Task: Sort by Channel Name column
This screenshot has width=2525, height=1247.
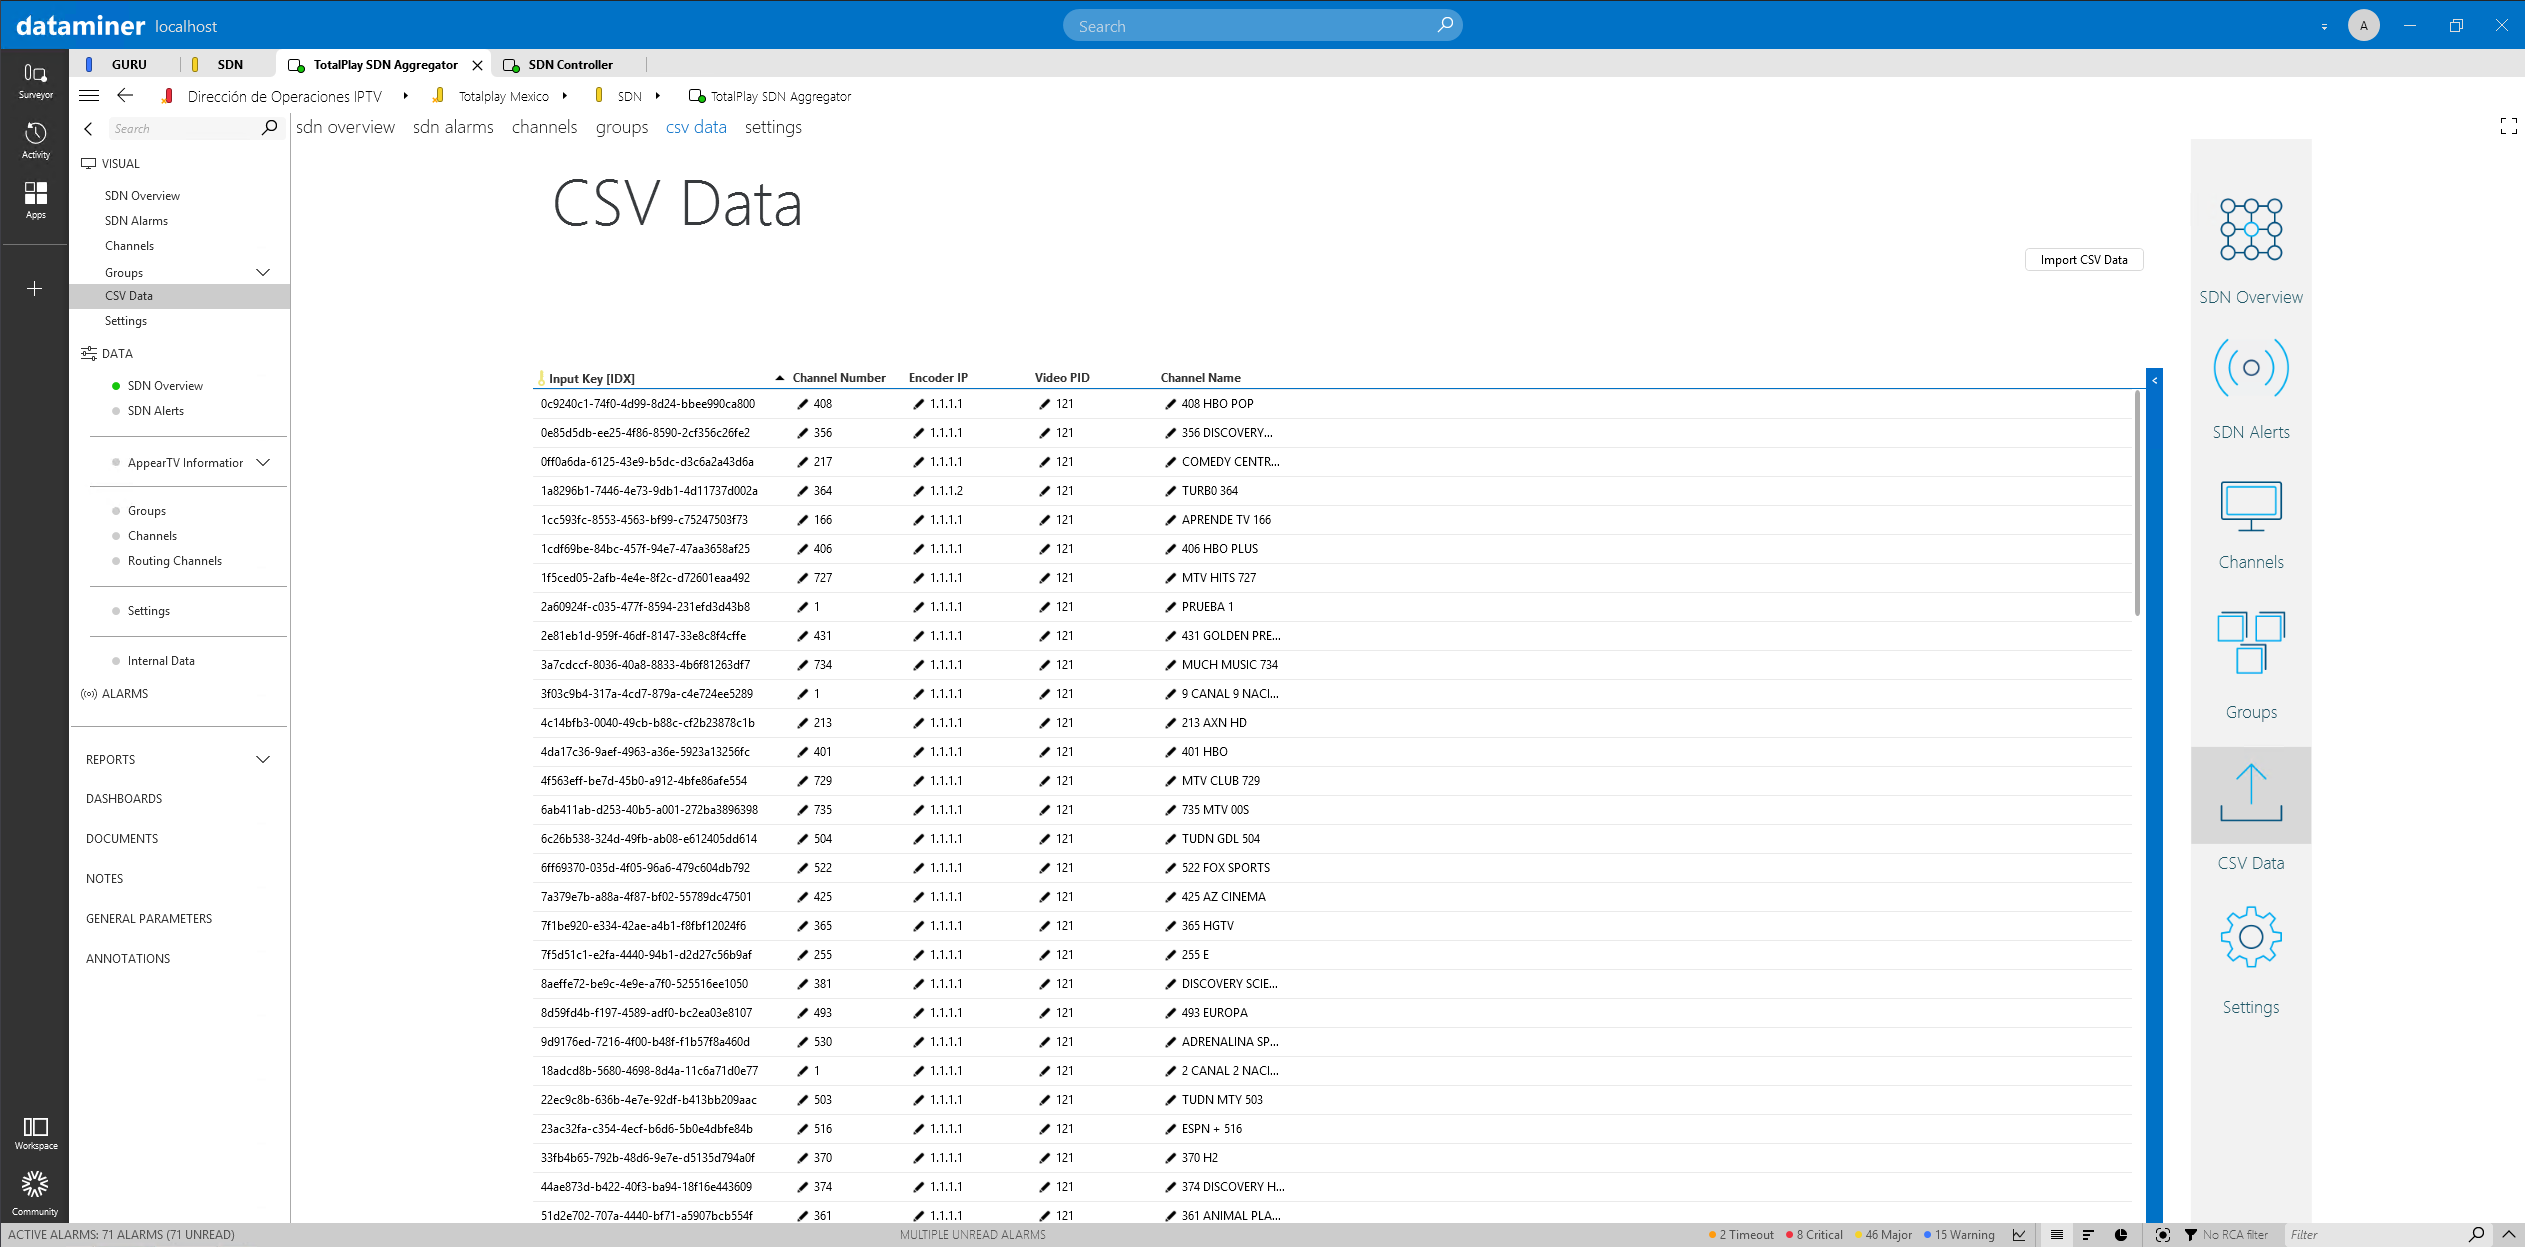Action: pyautogui.click(x=1200, y=378)
